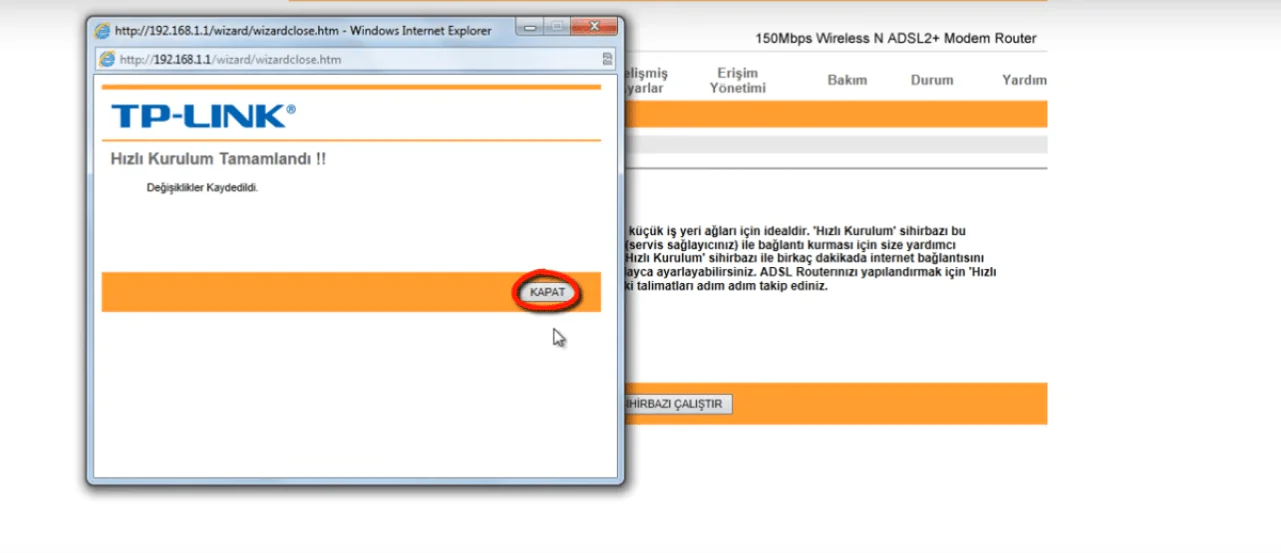
Task: Close the wizardclose popup window
Action: 594,25
